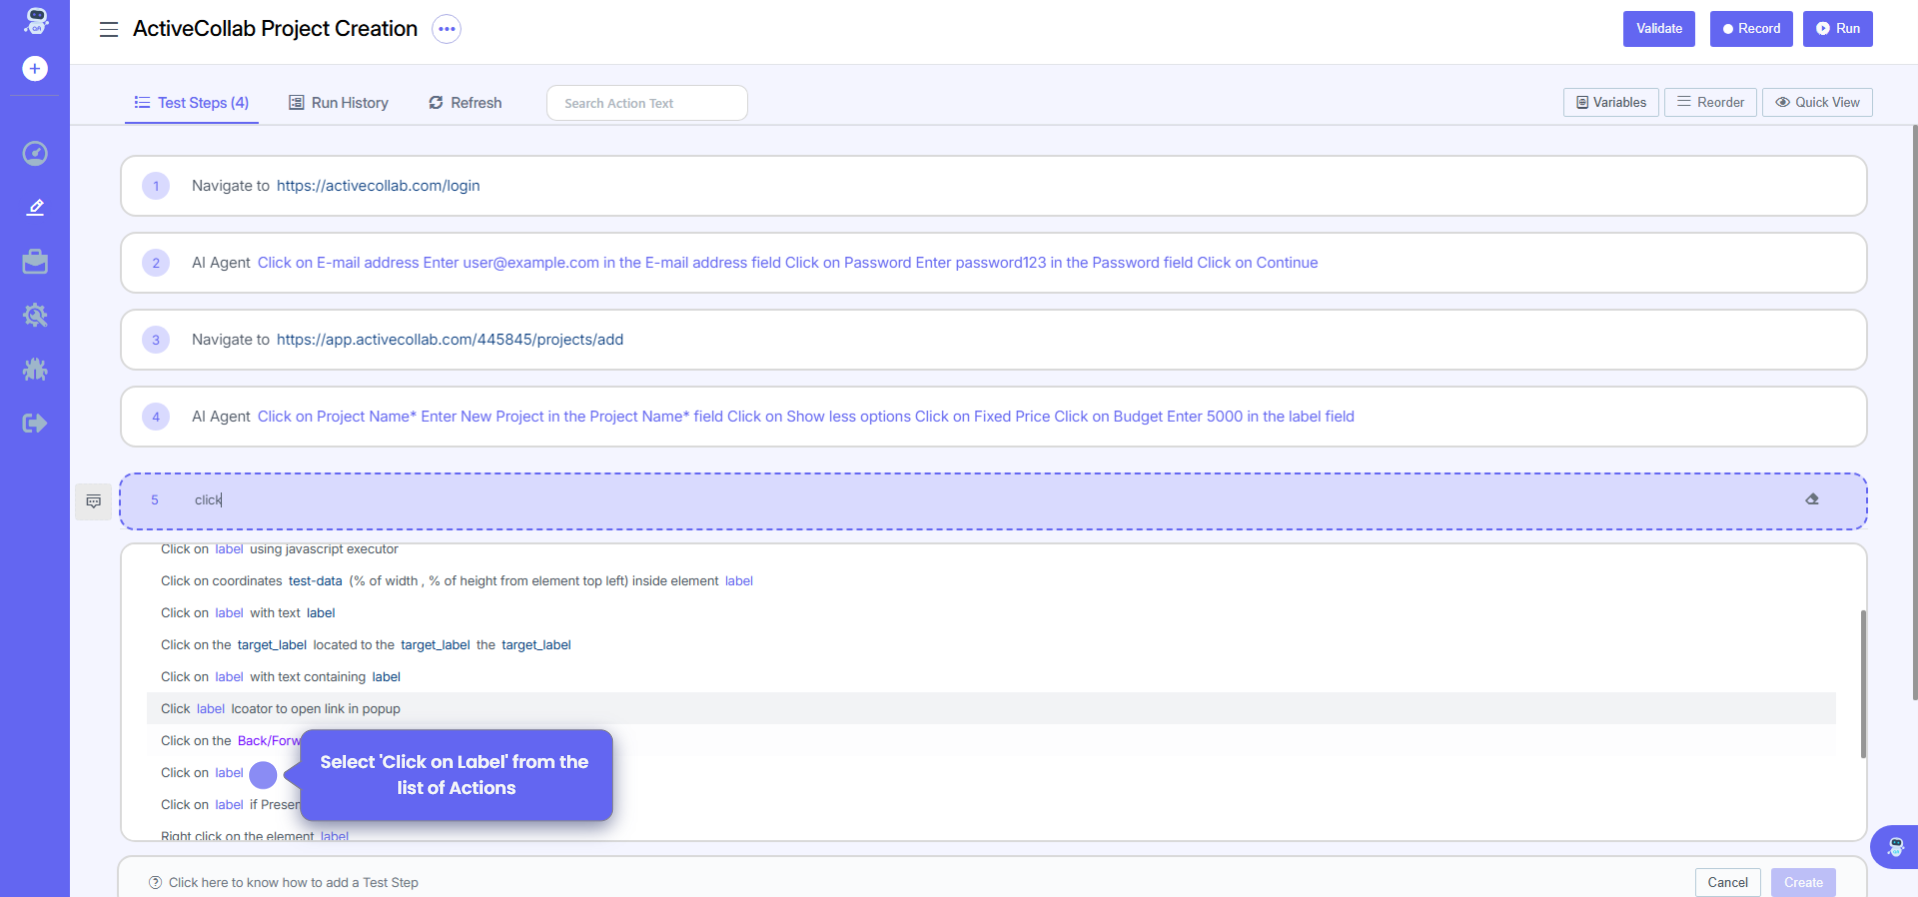Open the three-dot options menu next to title
This screenshot has width=1918, height=897.
(446, 29)
